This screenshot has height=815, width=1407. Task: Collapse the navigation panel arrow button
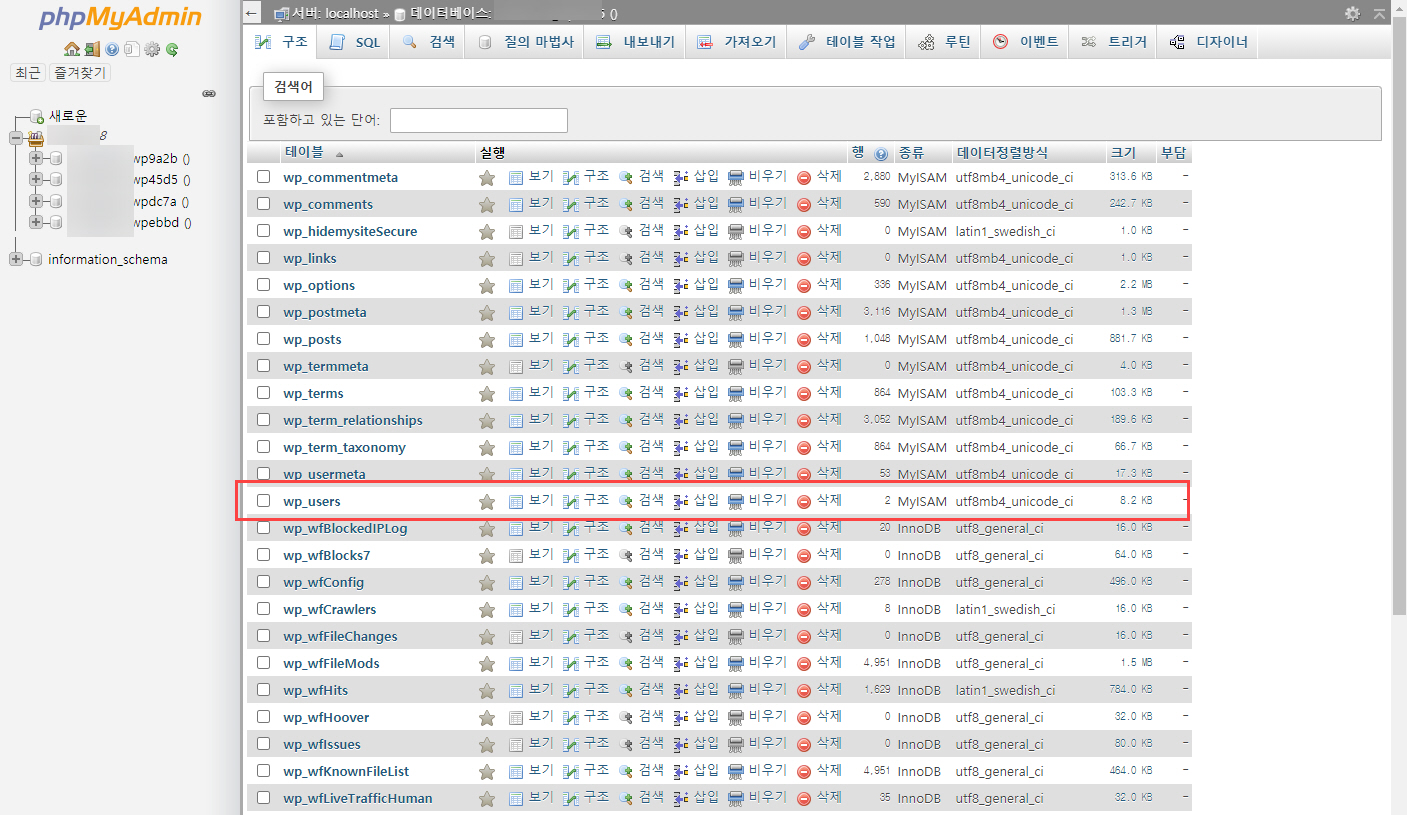pos(252,13)
